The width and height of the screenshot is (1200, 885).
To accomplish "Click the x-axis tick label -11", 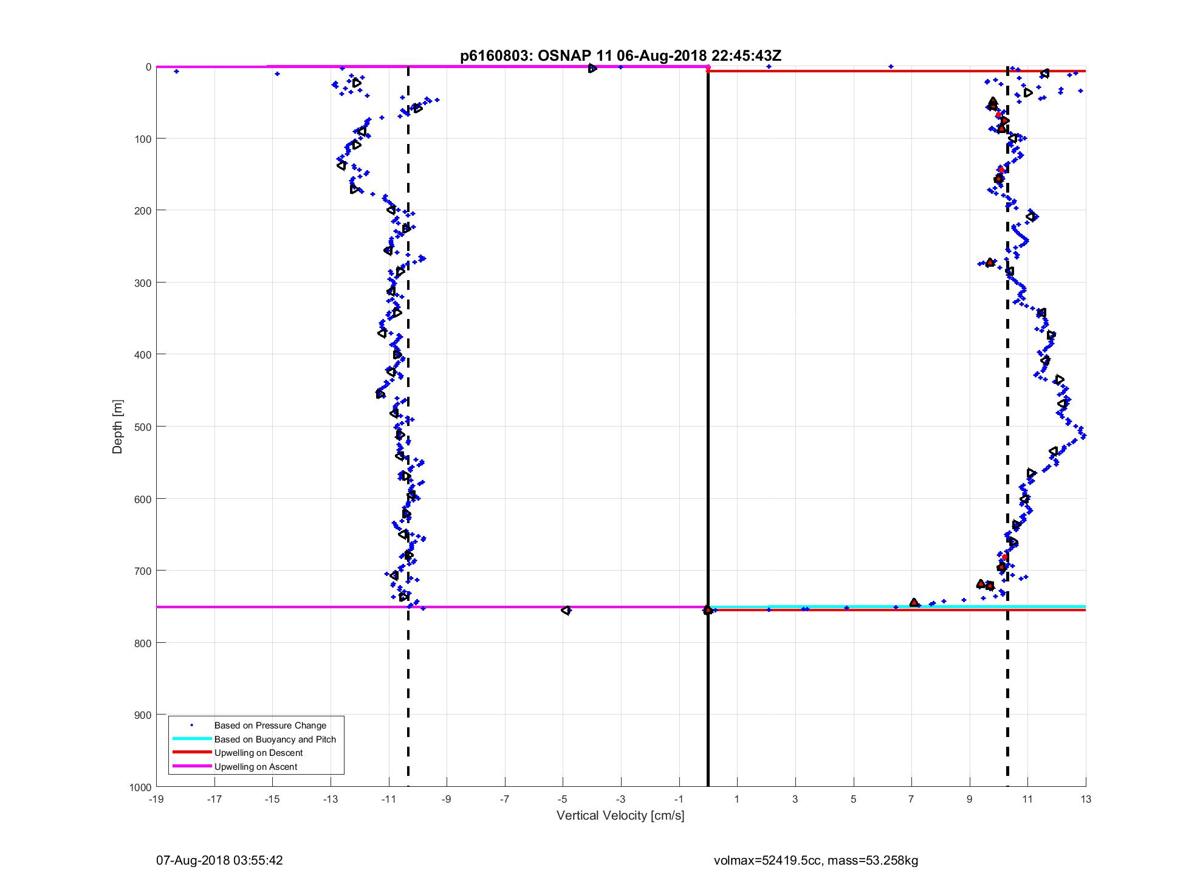I will [x=388, y=799].
